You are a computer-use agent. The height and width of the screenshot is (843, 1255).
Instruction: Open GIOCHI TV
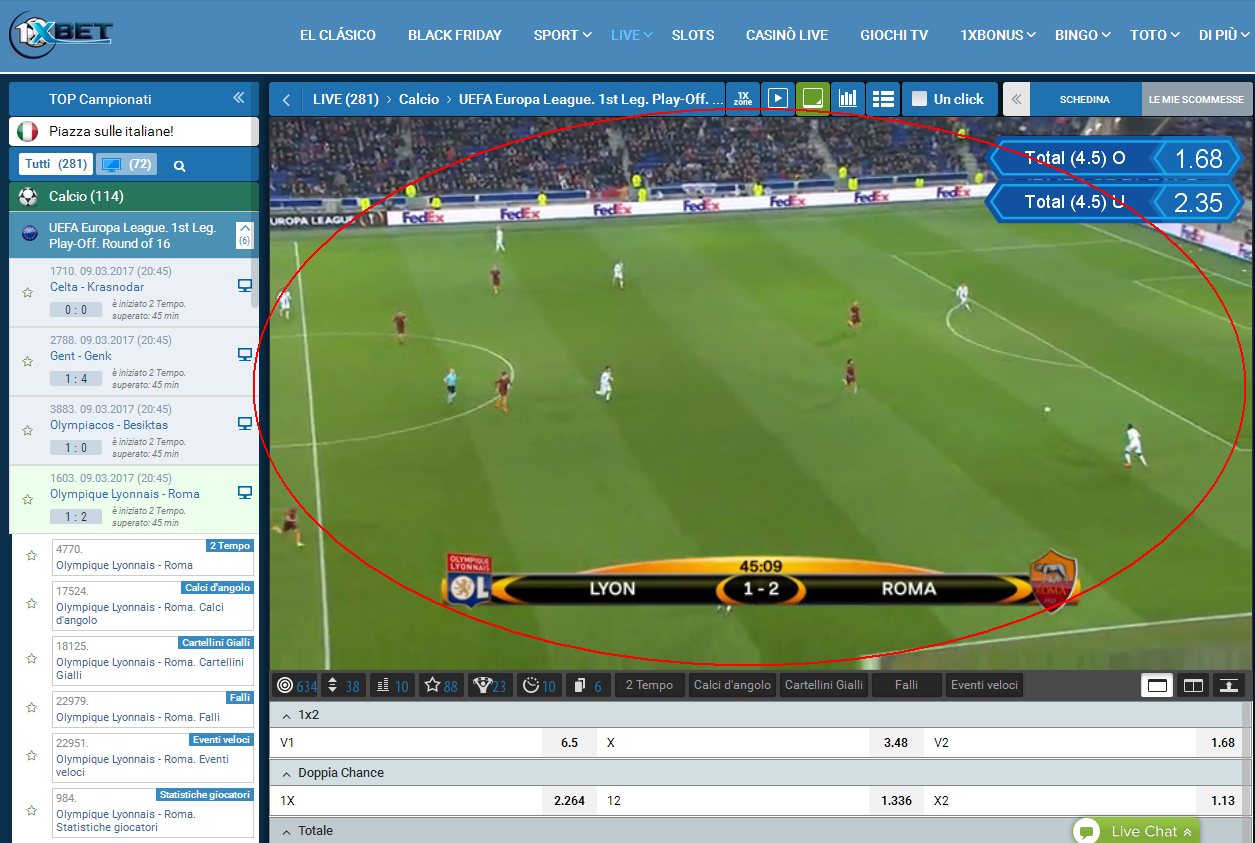point(894,35)
